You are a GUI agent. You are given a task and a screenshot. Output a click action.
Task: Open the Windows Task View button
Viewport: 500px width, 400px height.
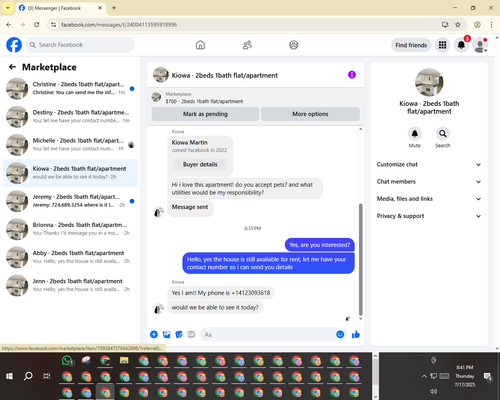47,376
